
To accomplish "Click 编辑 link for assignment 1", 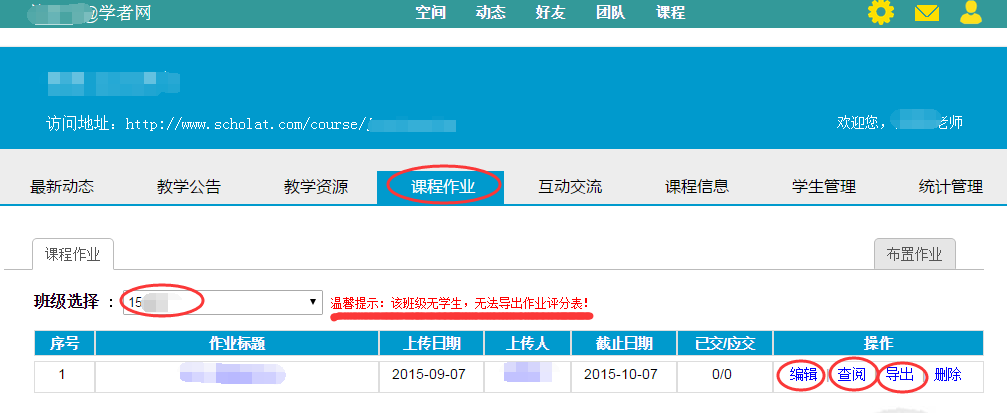I will point(803,375).
